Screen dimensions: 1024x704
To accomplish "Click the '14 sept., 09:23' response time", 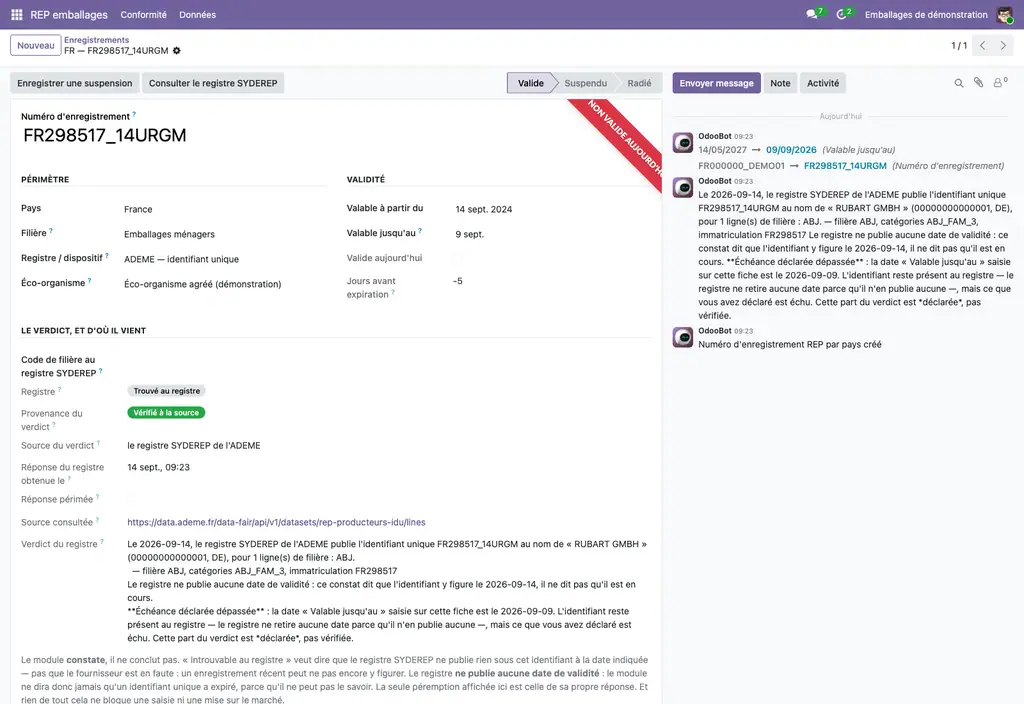I will pos(159,467).
